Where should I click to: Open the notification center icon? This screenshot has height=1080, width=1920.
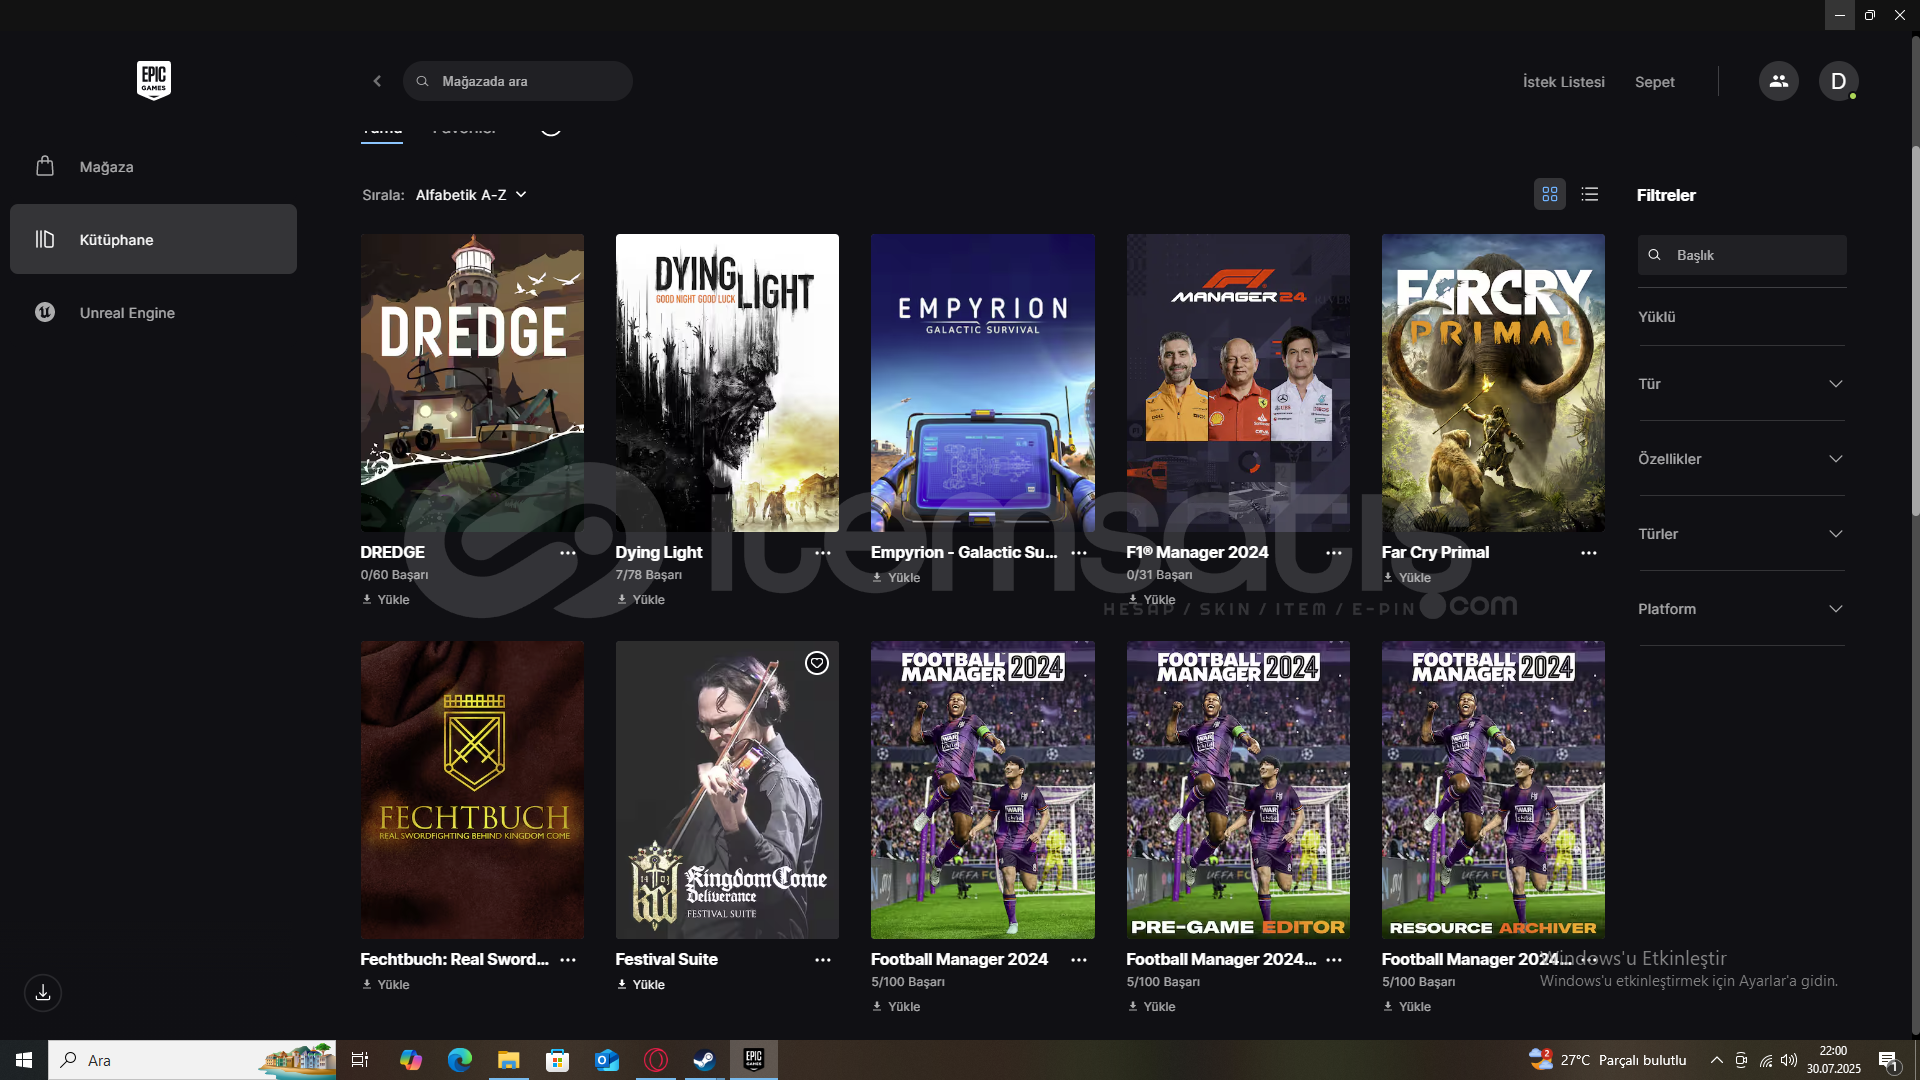pos(1888,1061)
